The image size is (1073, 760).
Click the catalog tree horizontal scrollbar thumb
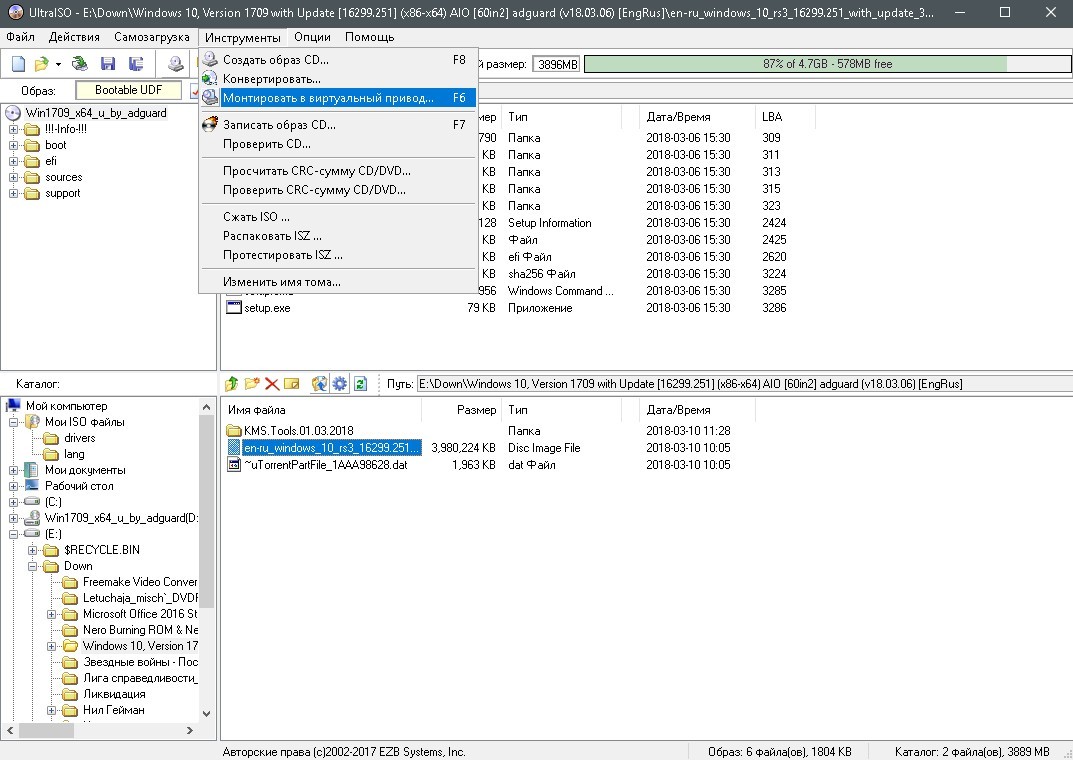[x=47, y=731]
